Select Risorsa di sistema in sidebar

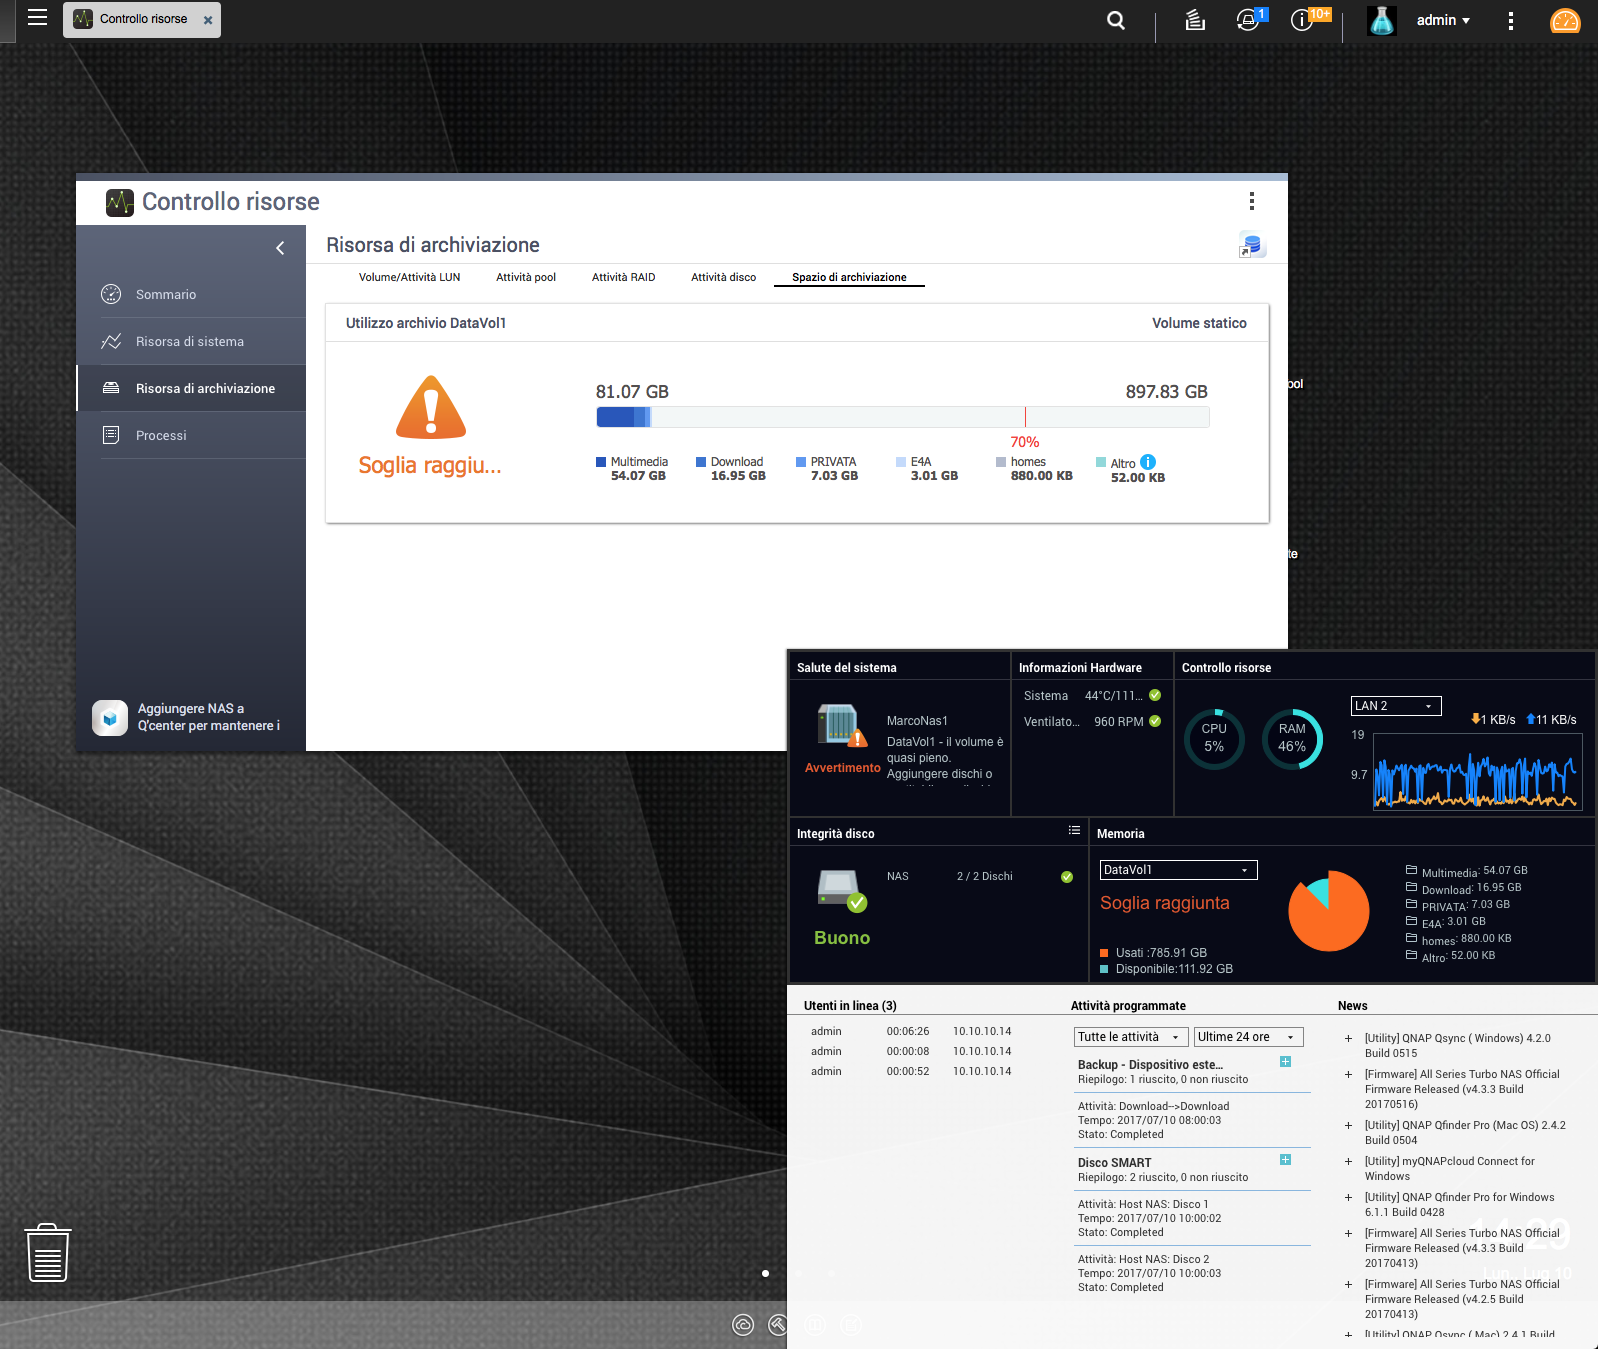190,342
